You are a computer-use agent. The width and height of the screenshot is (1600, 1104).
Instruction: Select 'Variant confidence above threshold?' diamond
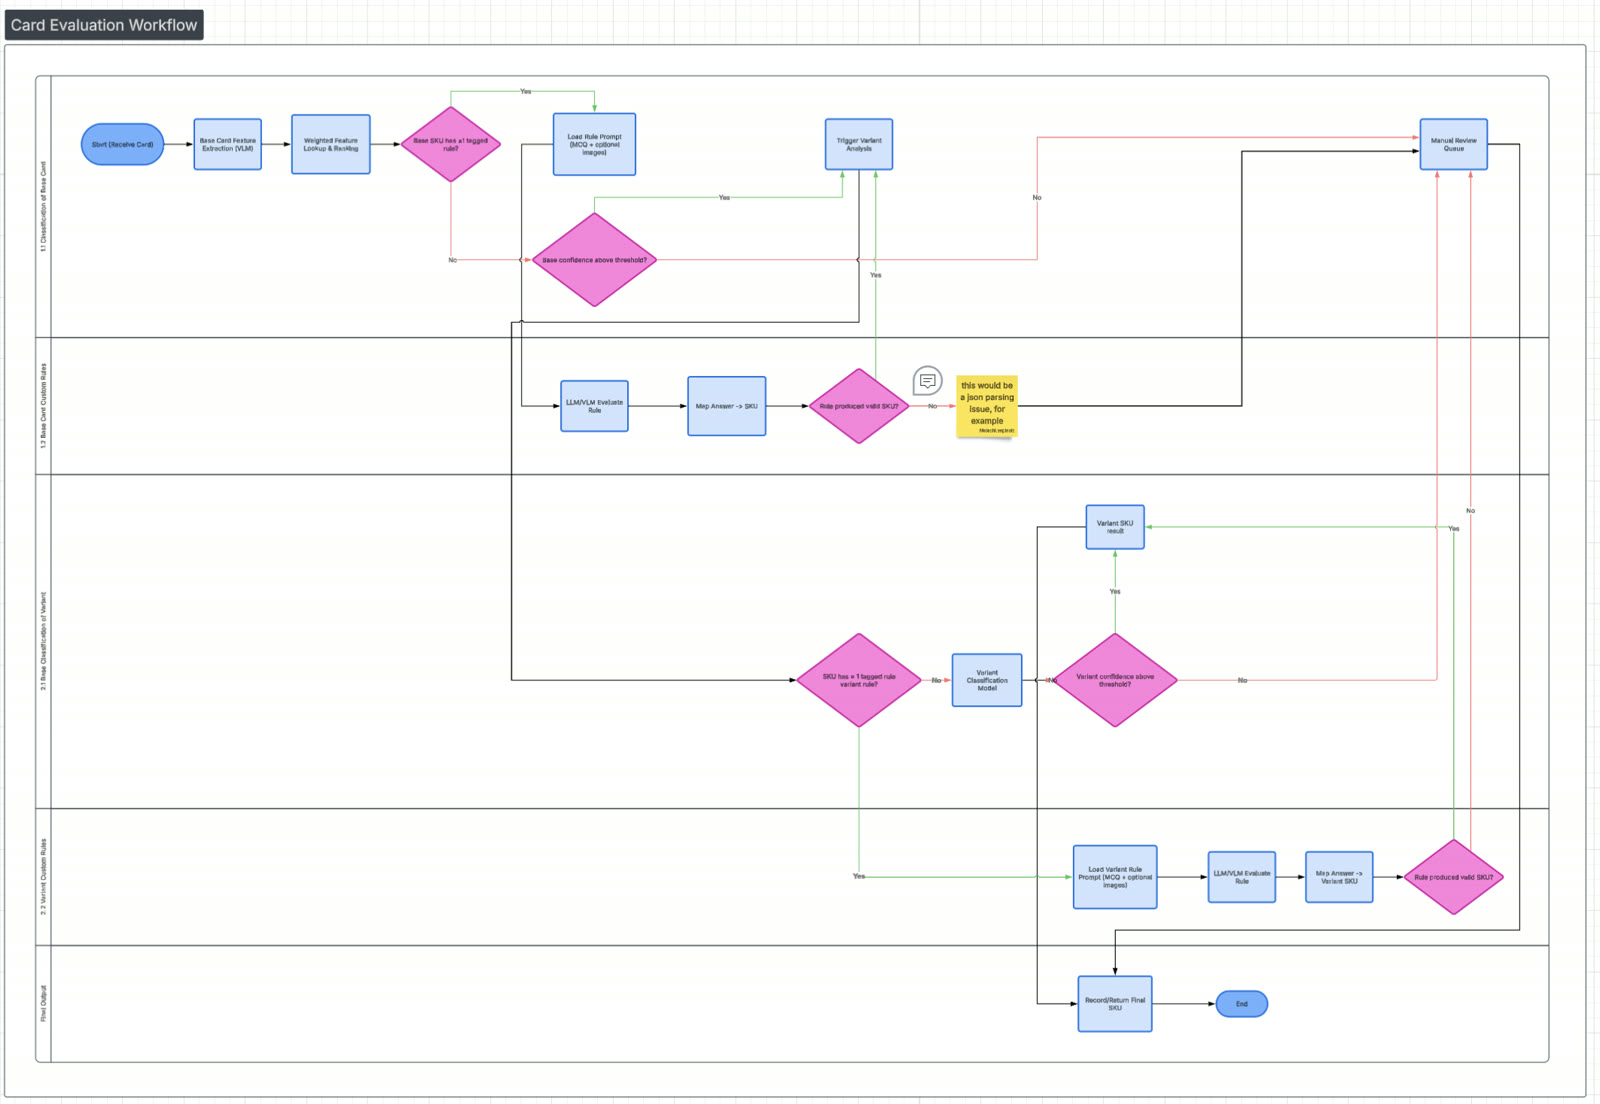tap(1115, 680)
